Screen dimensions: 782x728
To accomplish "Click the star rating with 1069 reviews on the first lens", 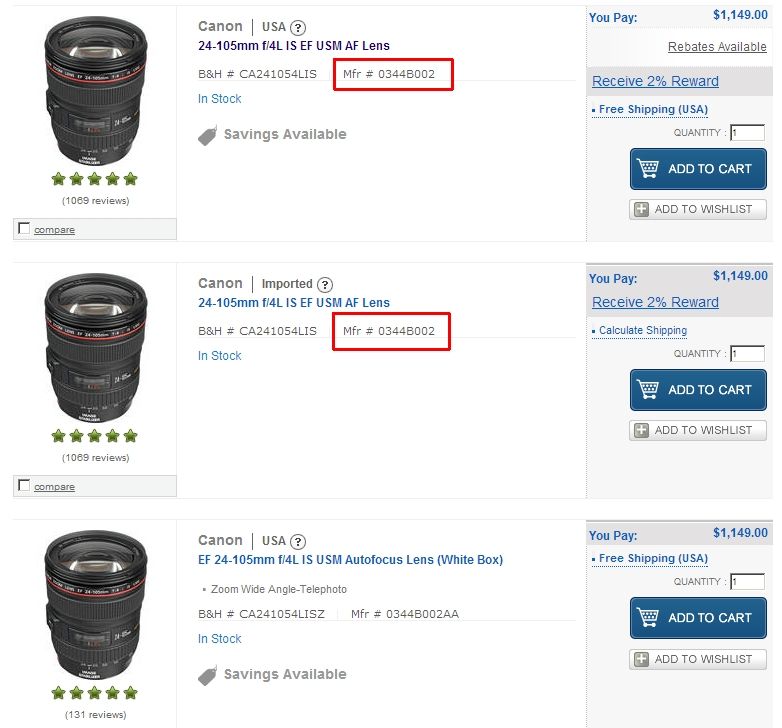I will (95, 180).
